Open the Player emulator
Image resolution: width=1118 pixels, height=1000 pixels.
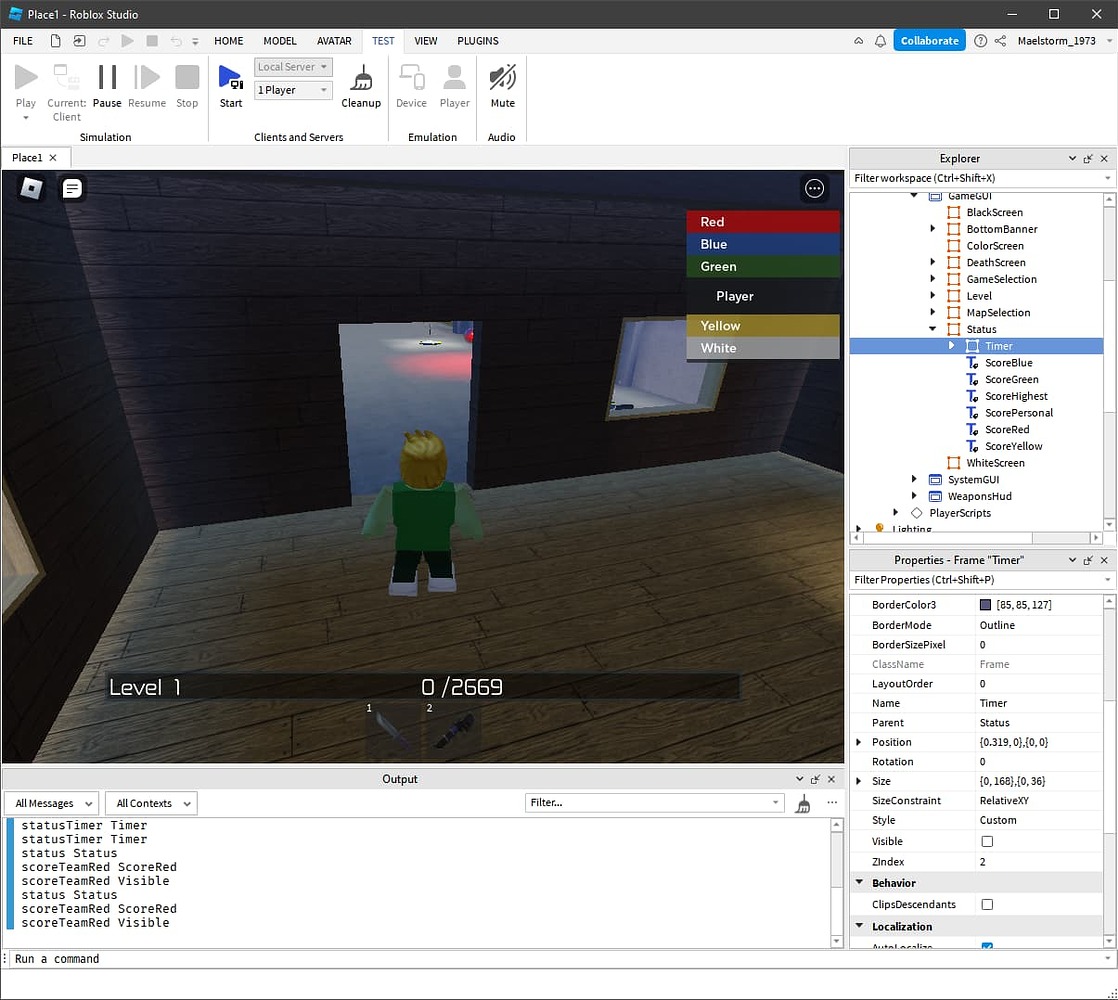coord(454,84)
